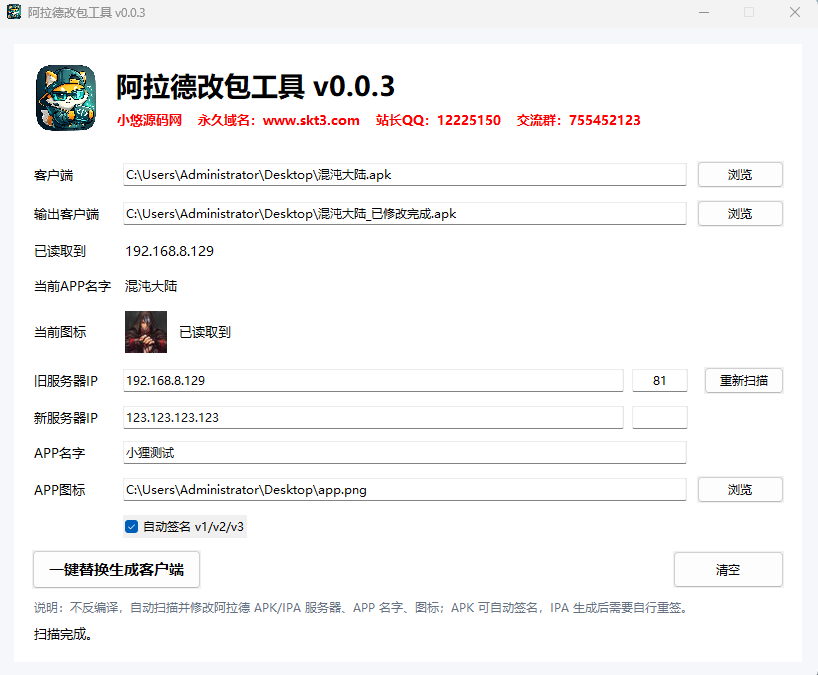Click the www.skt3.com domain text
Screen dimensions: 818x675
click(311, 120)
